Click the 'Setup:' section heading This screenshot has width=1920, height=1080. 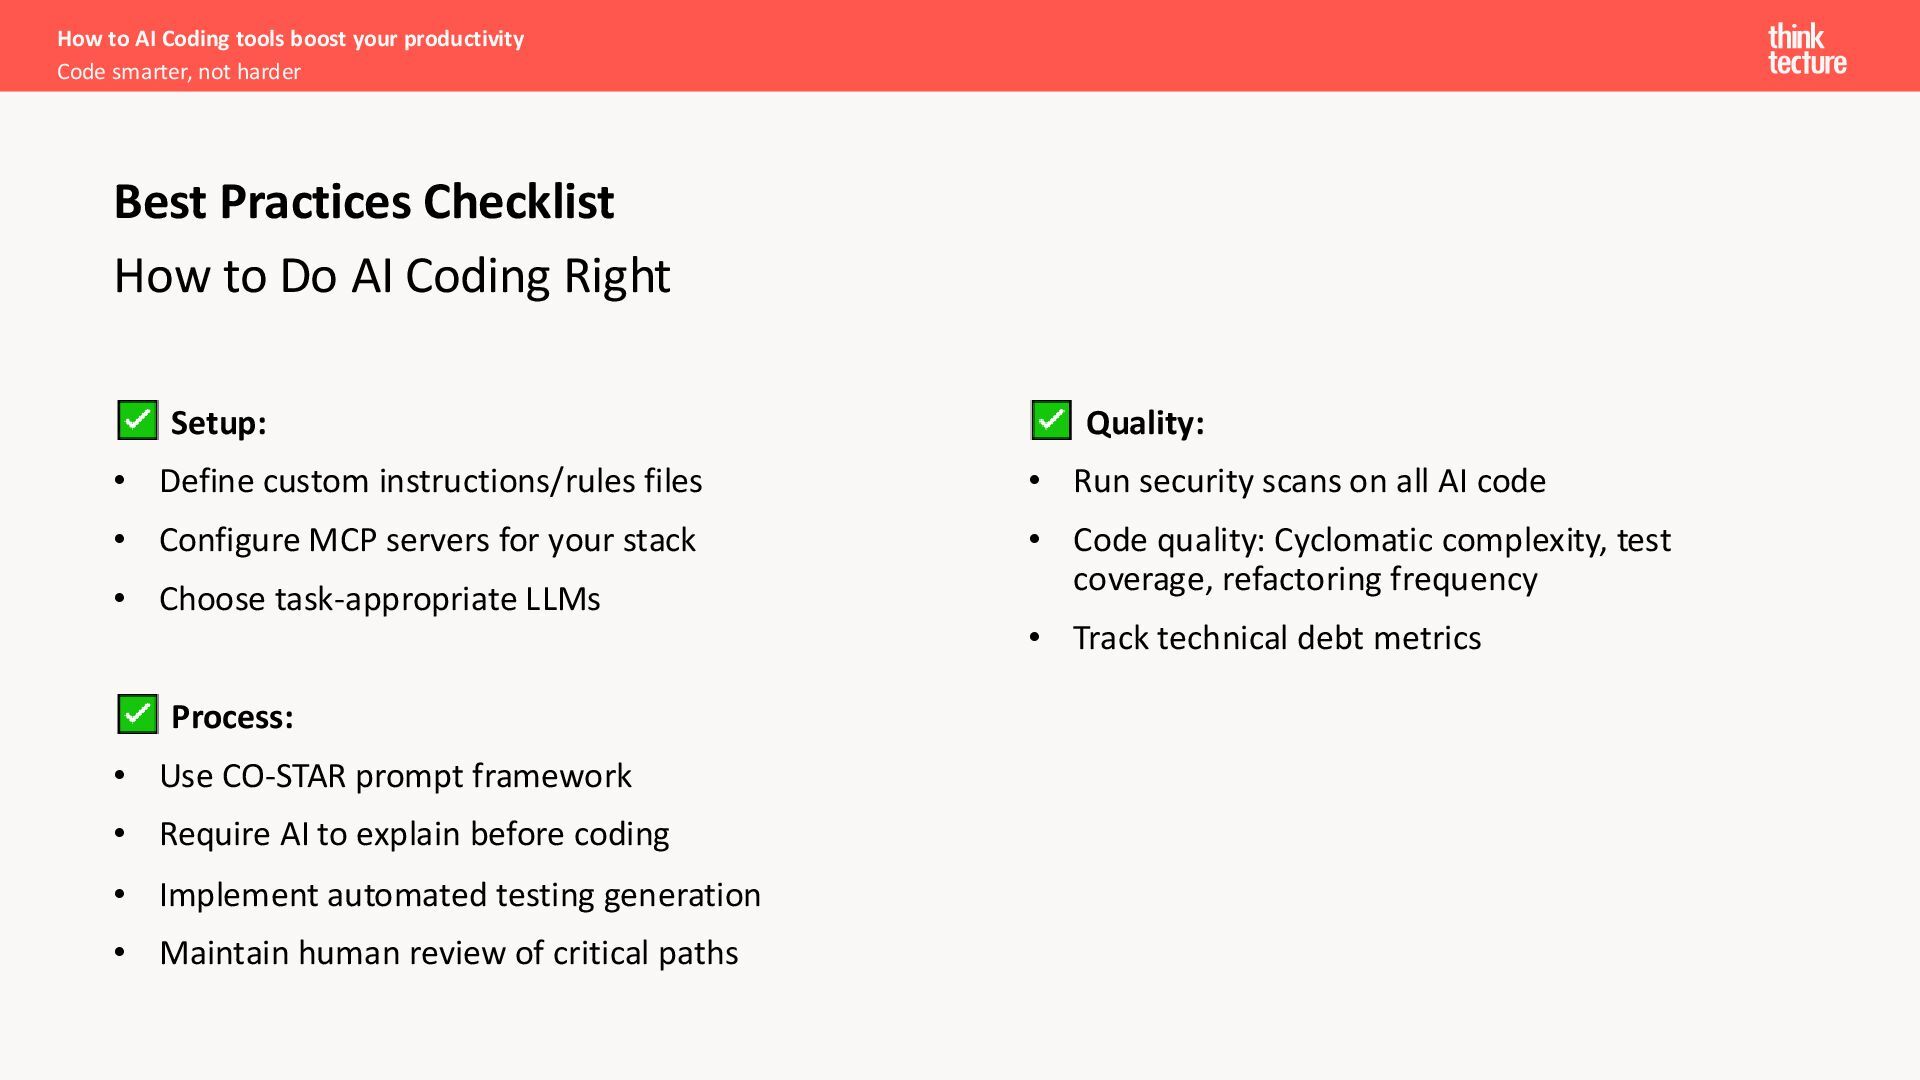218,423
